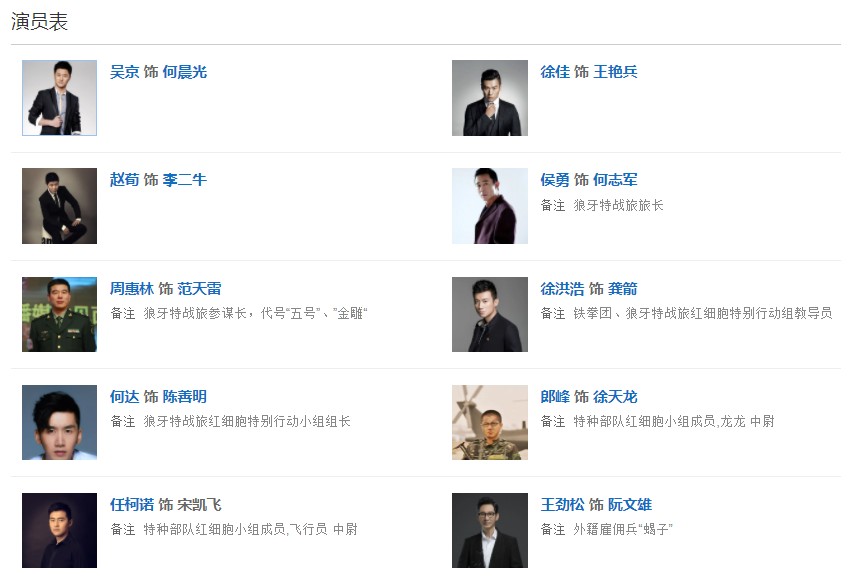Viewport: 863px width, 583px height.
Task: Open the portrait thumbnail beside 侯勇
Action: [489, 206]
